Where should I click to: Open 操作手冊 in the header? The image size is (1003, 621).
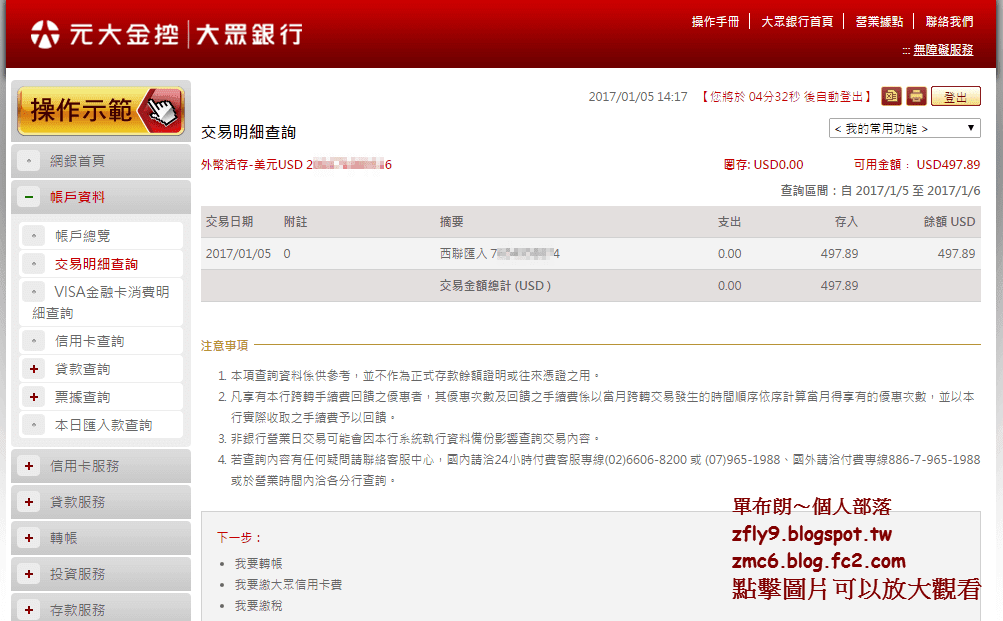[x=715, y=22]
